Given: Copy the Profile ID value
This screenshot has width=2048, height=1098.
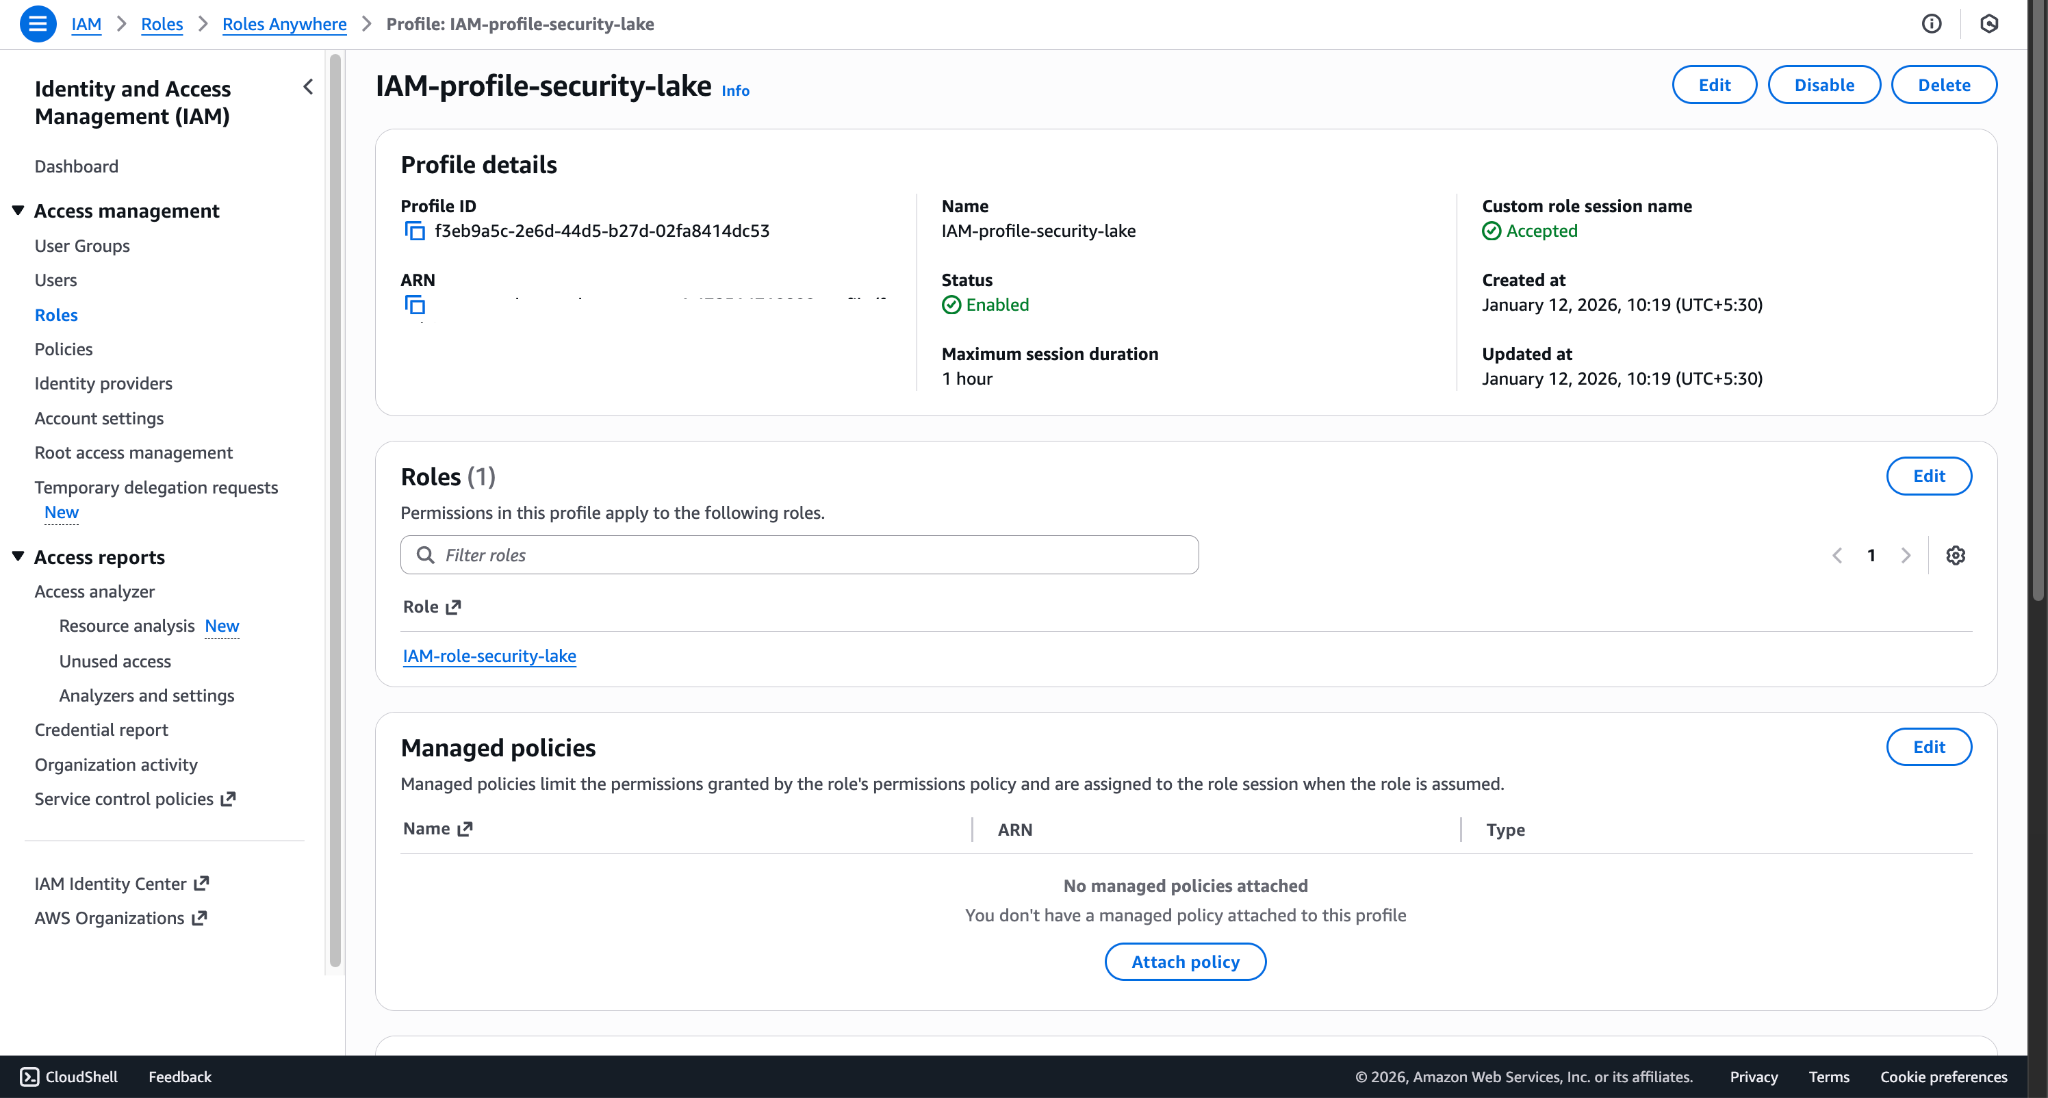Looking at the screenshot, I should pos(414,231).
